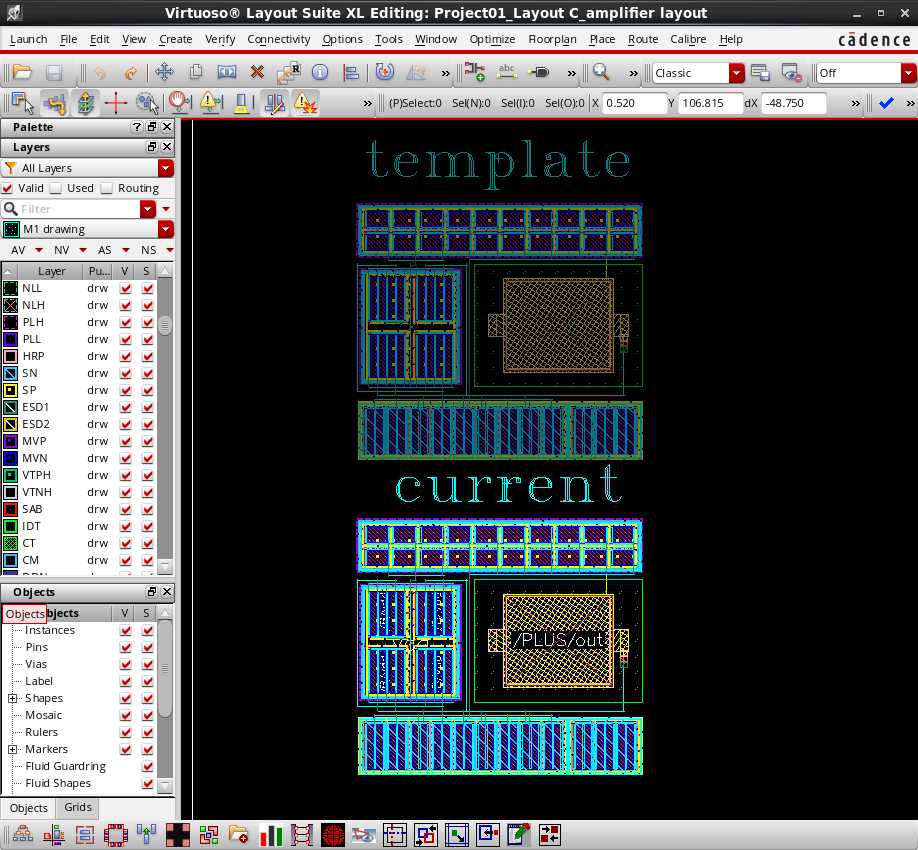Click the Create Label (abc) icon
This screenshot has height=850, width=918.
(507, 73)
